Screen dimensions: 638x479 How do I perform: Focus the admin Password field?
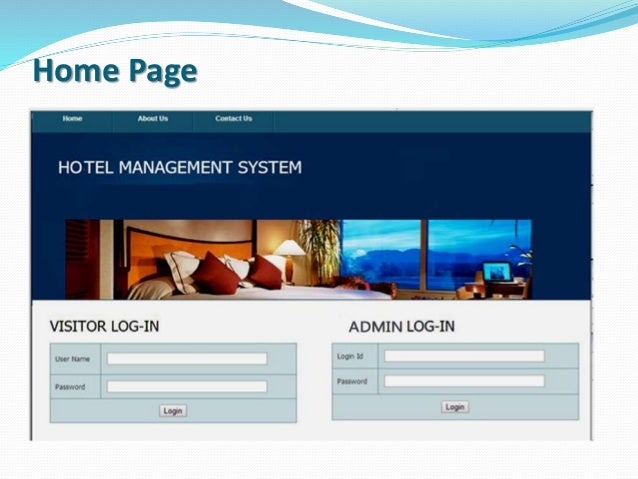pyautogui.click(x=464, y=381)
